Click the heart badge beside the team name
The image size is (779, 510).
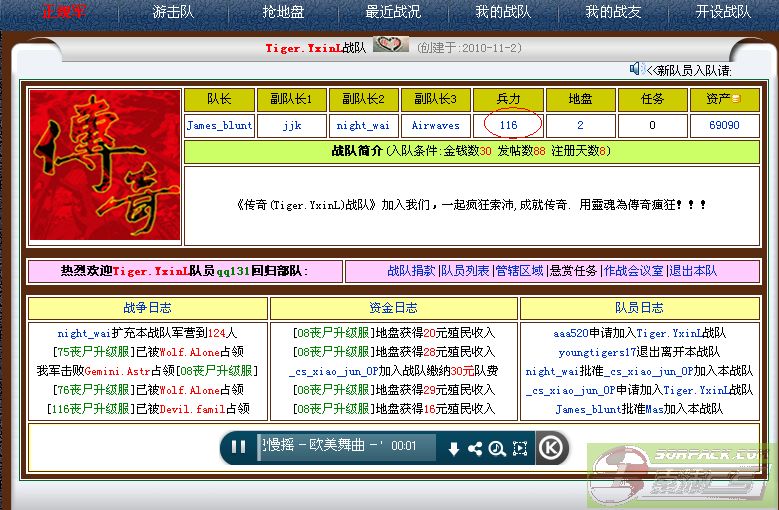point(391,45)
